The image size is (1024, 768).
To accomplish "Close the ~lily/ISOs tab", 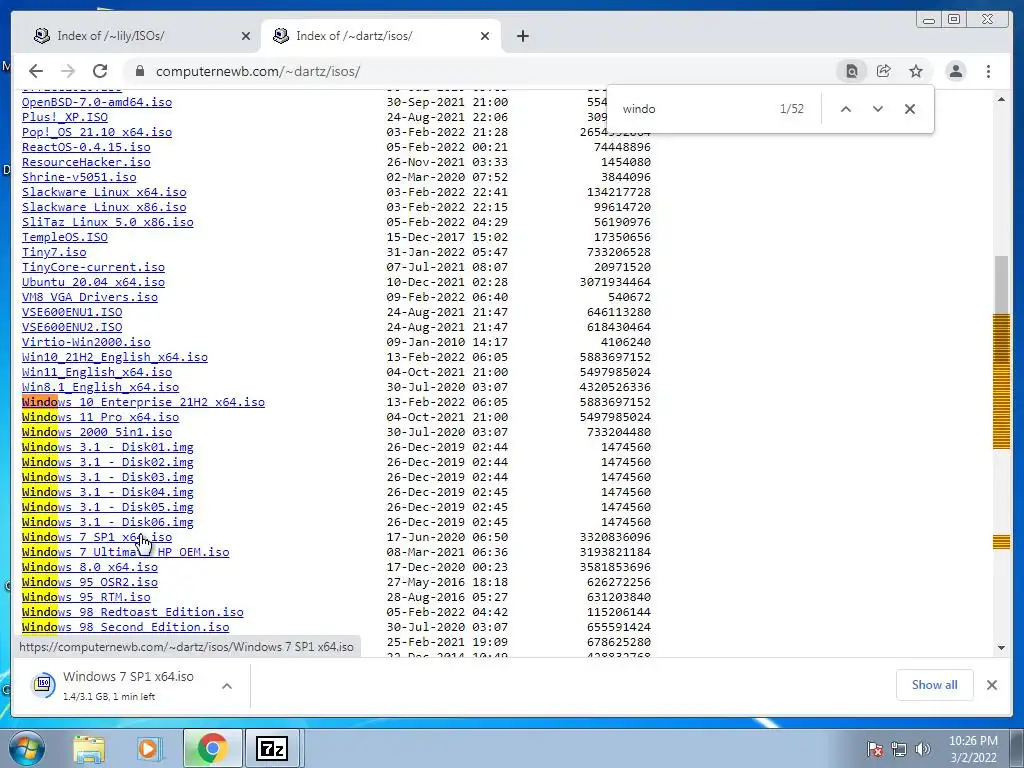I will point(246,37).
